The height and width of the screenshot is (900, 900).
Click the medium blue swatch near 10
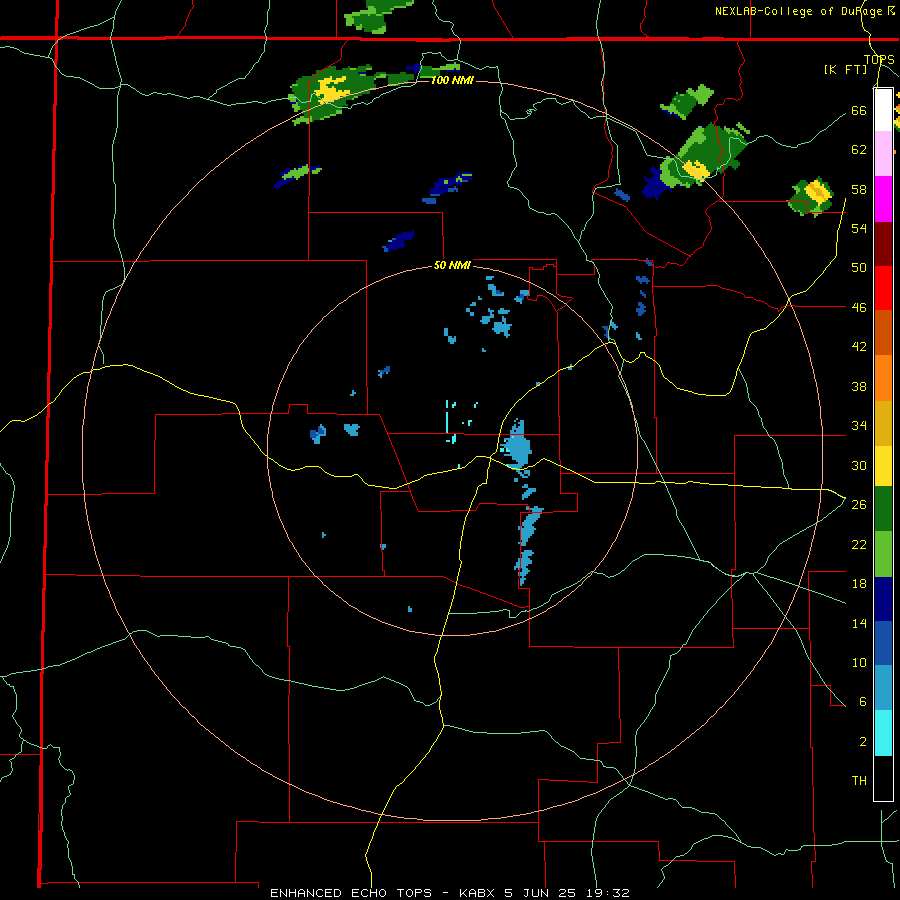coord(883,643)
